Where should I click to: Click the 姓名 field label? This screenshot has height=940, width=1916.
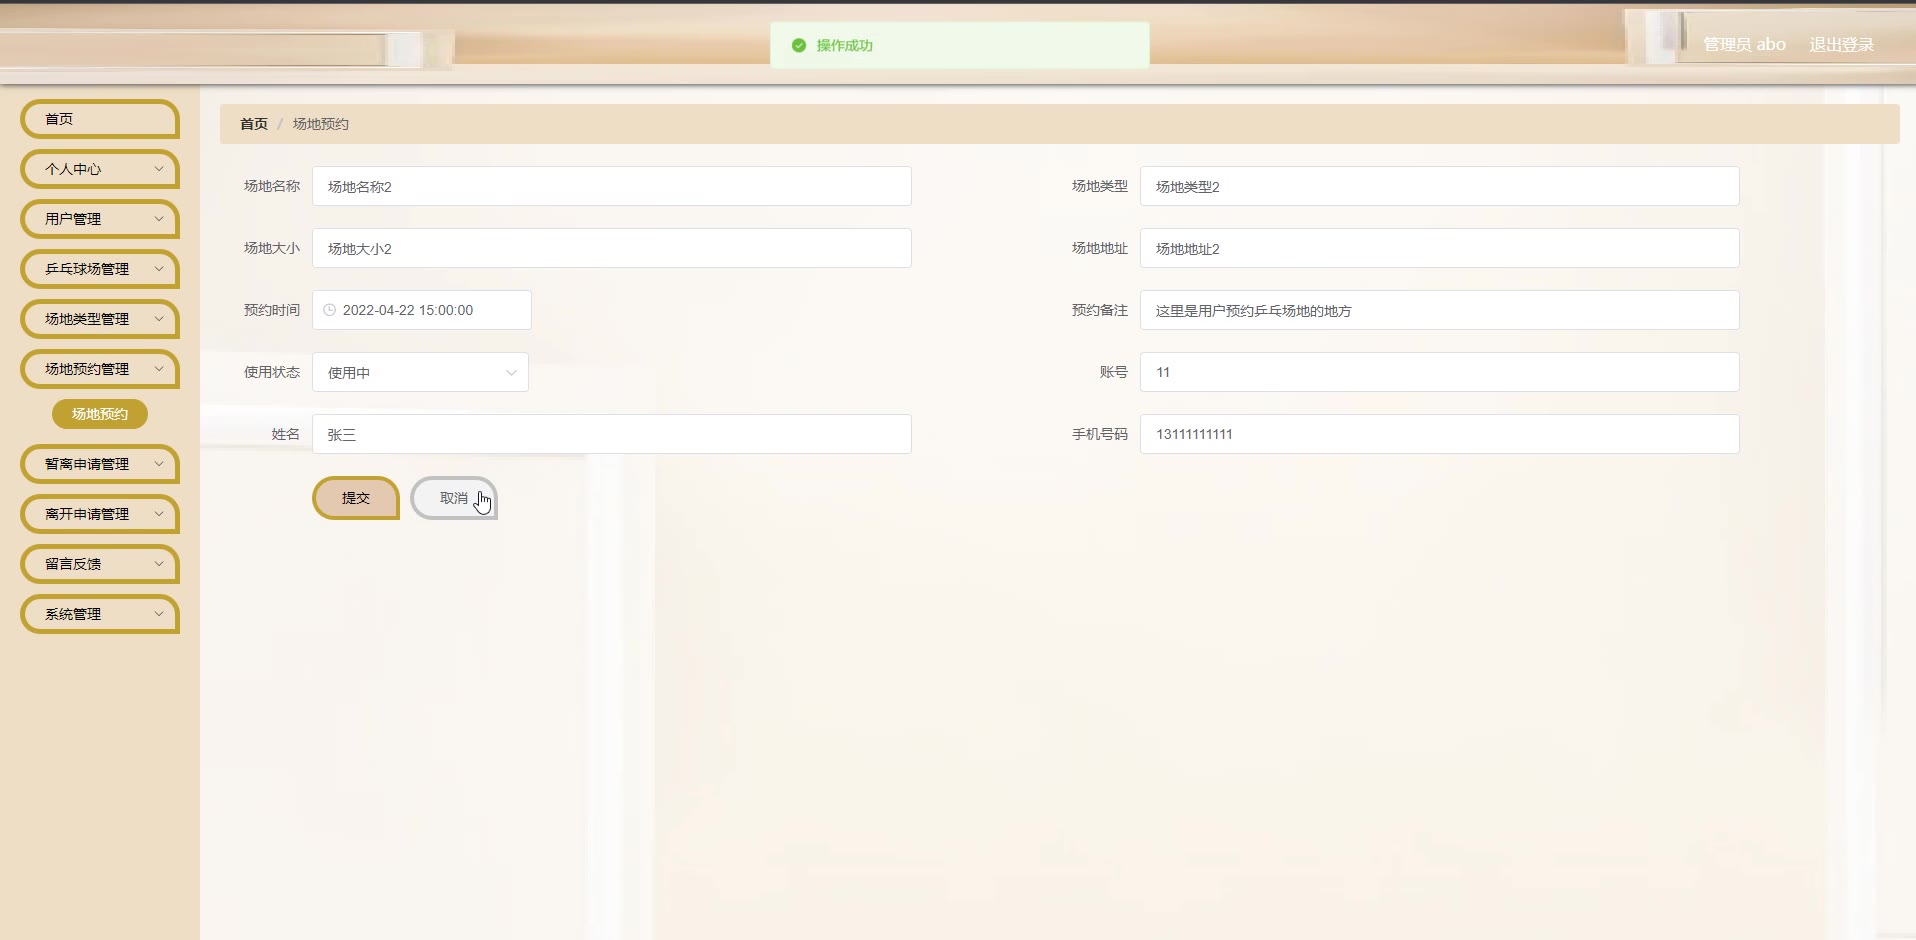286,434
